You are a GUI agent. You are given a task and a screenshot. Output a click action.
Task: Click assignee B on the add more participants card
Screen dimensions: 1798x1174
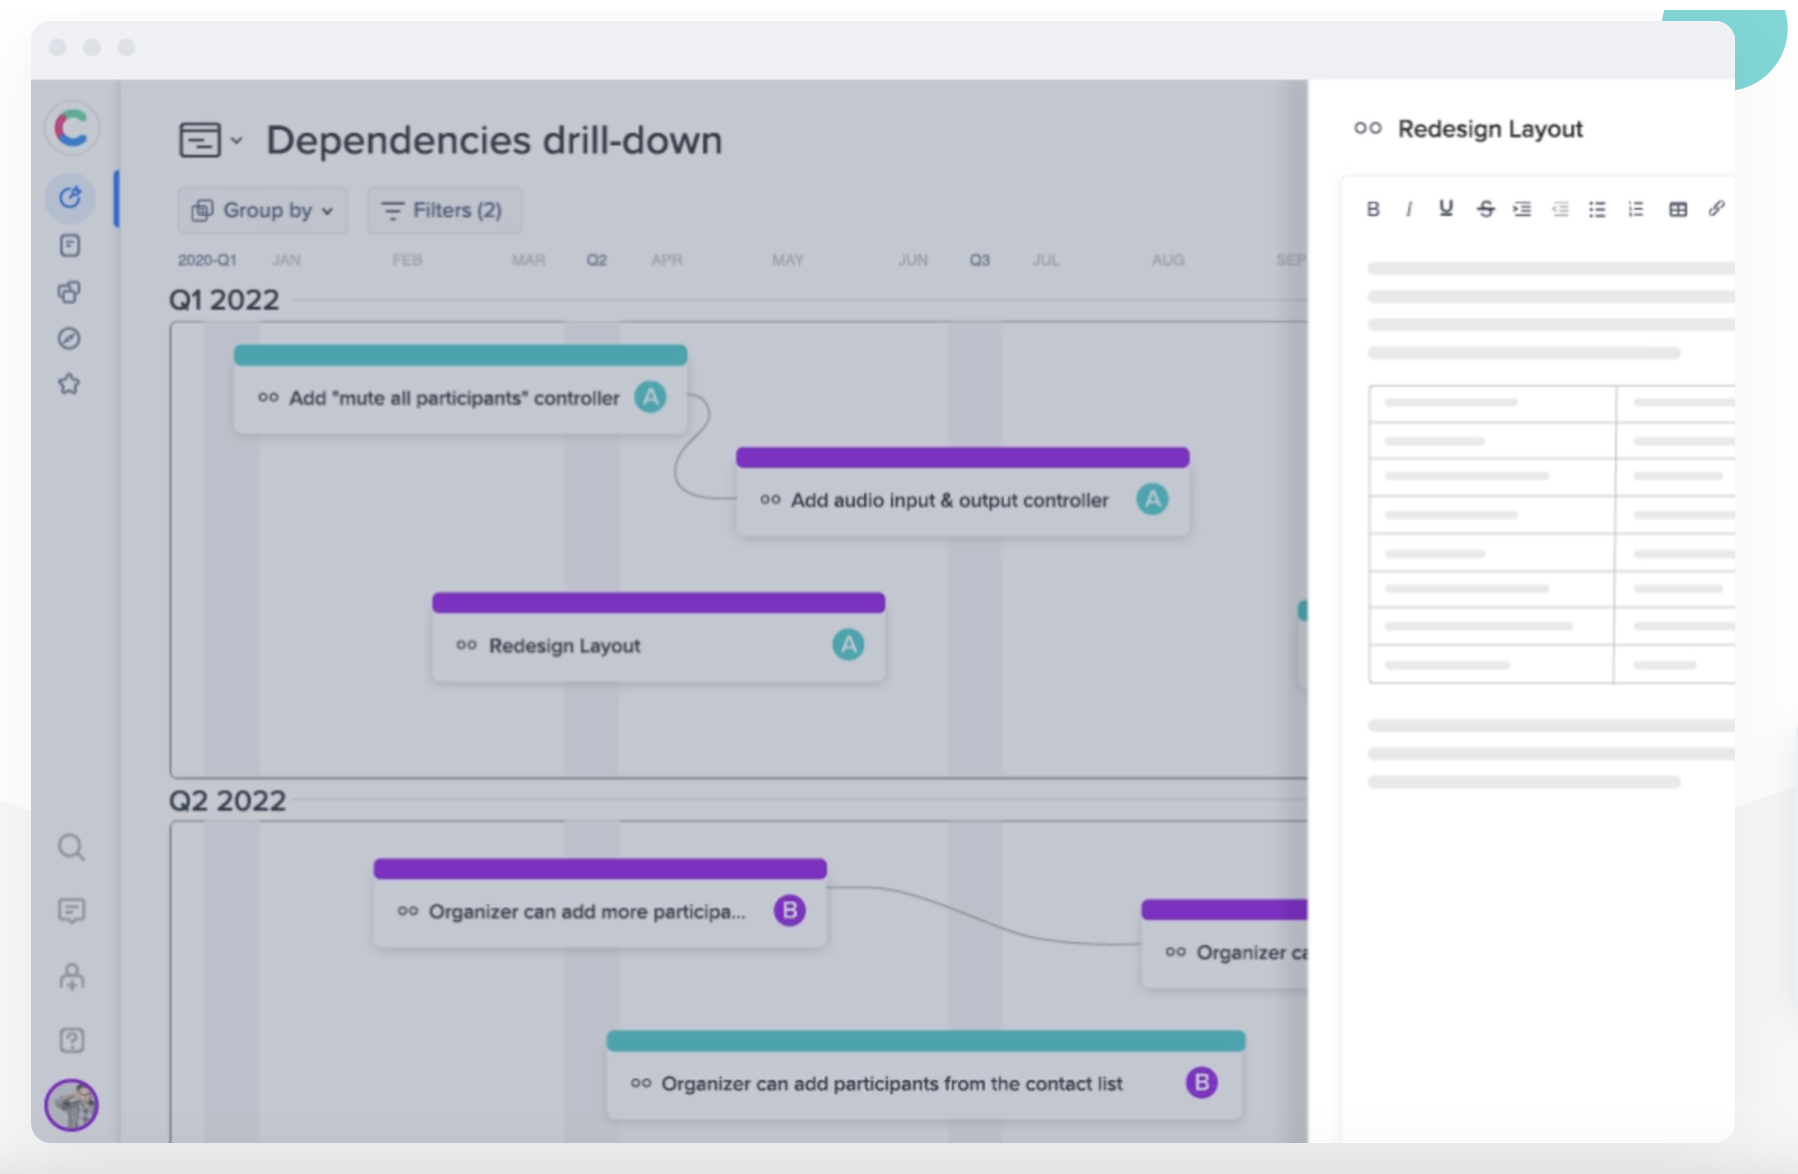click(790, 911)
